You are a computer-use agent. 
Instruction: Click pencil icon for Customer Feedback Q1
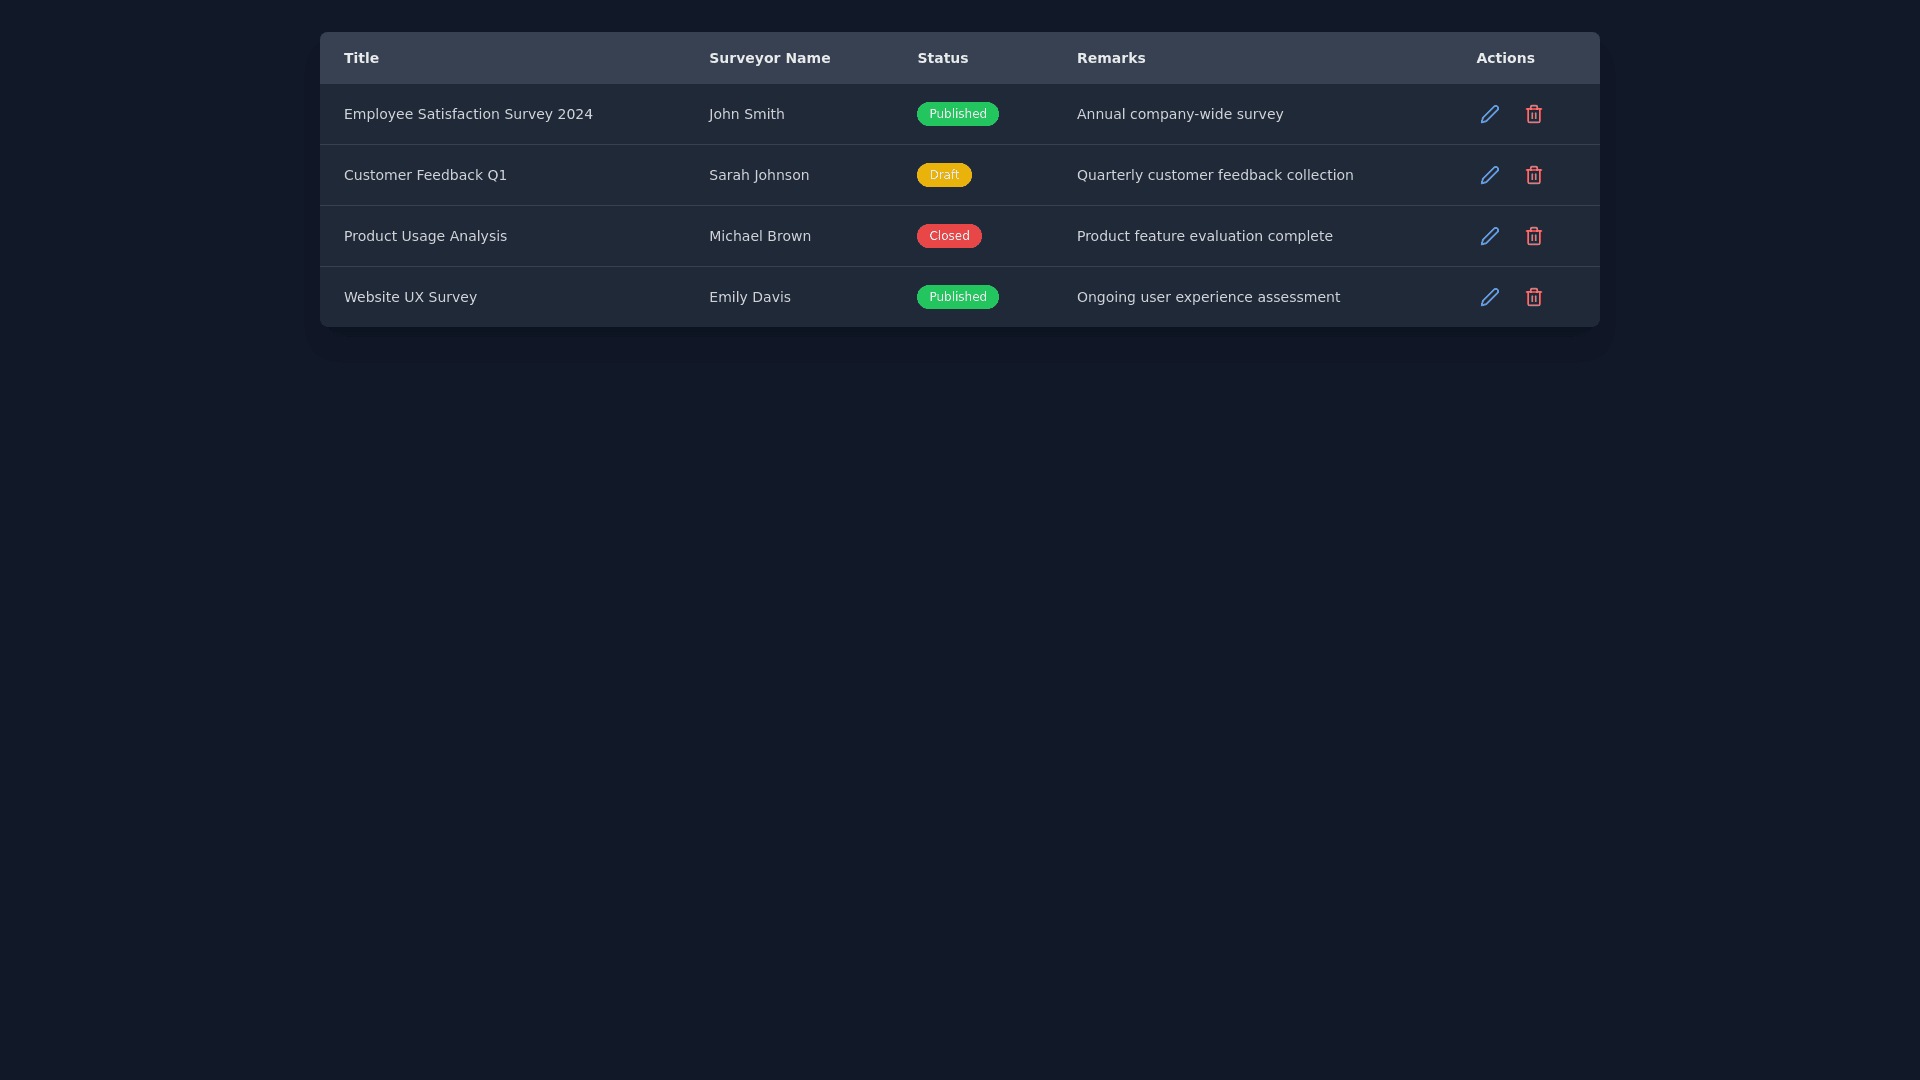click(1489, 175)
